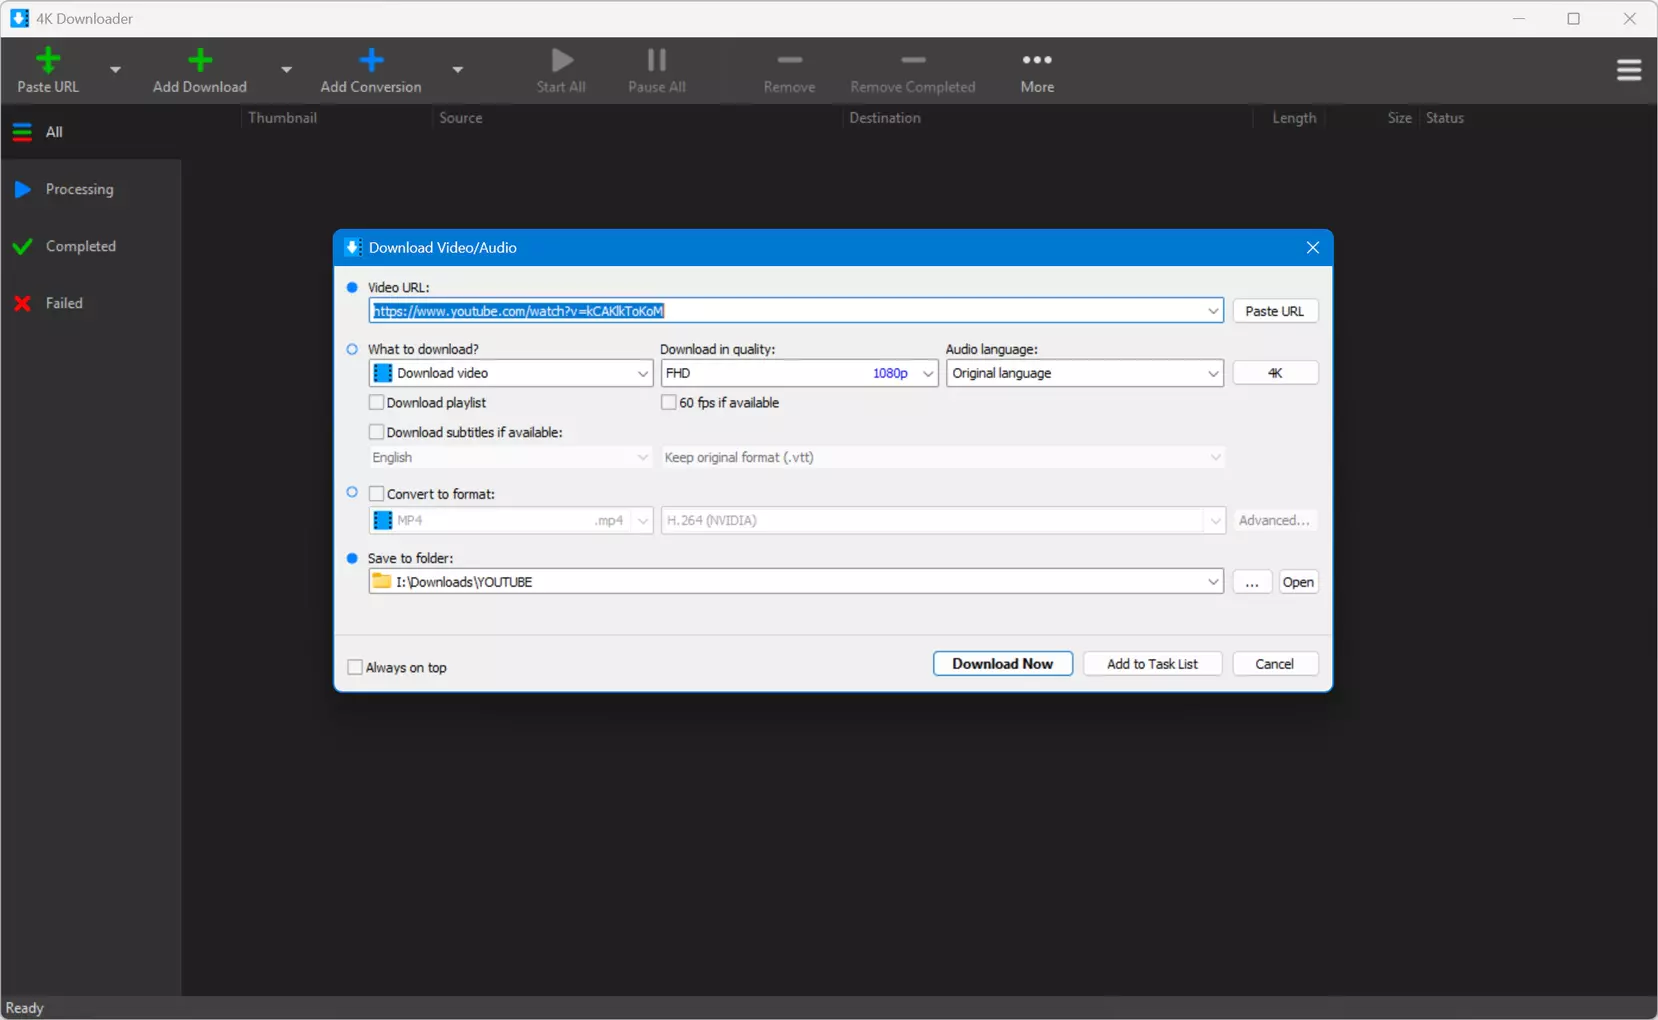Open the MP4 format dropdown
Viewport: 1658px width, 1020px height.
[x=511, y=521]
